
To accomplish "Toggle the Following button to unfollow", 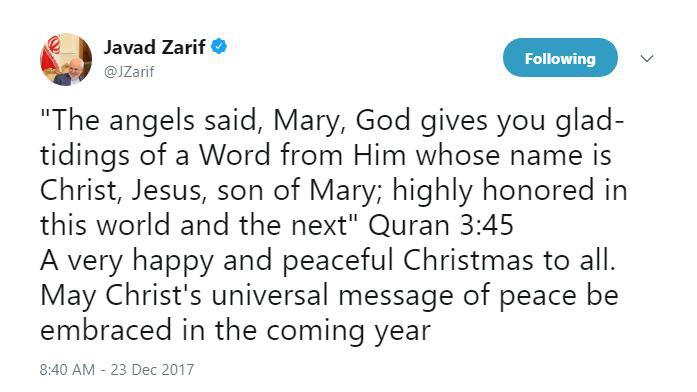I will pyautogui.click(x=560, y=58).
